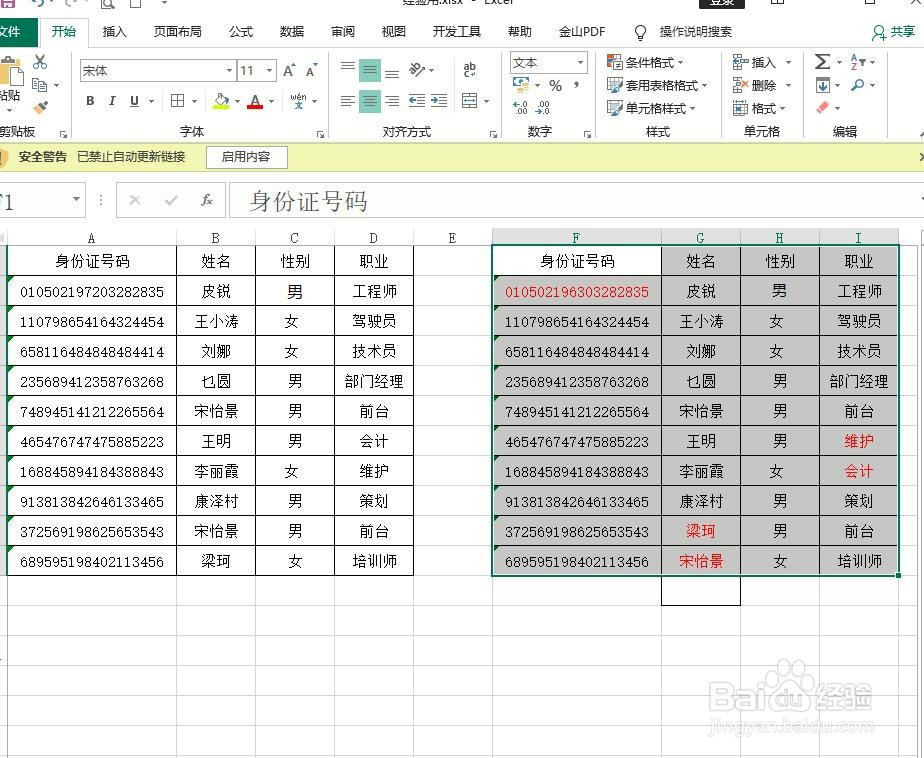Click the 启用内容 button

point(246,157)
